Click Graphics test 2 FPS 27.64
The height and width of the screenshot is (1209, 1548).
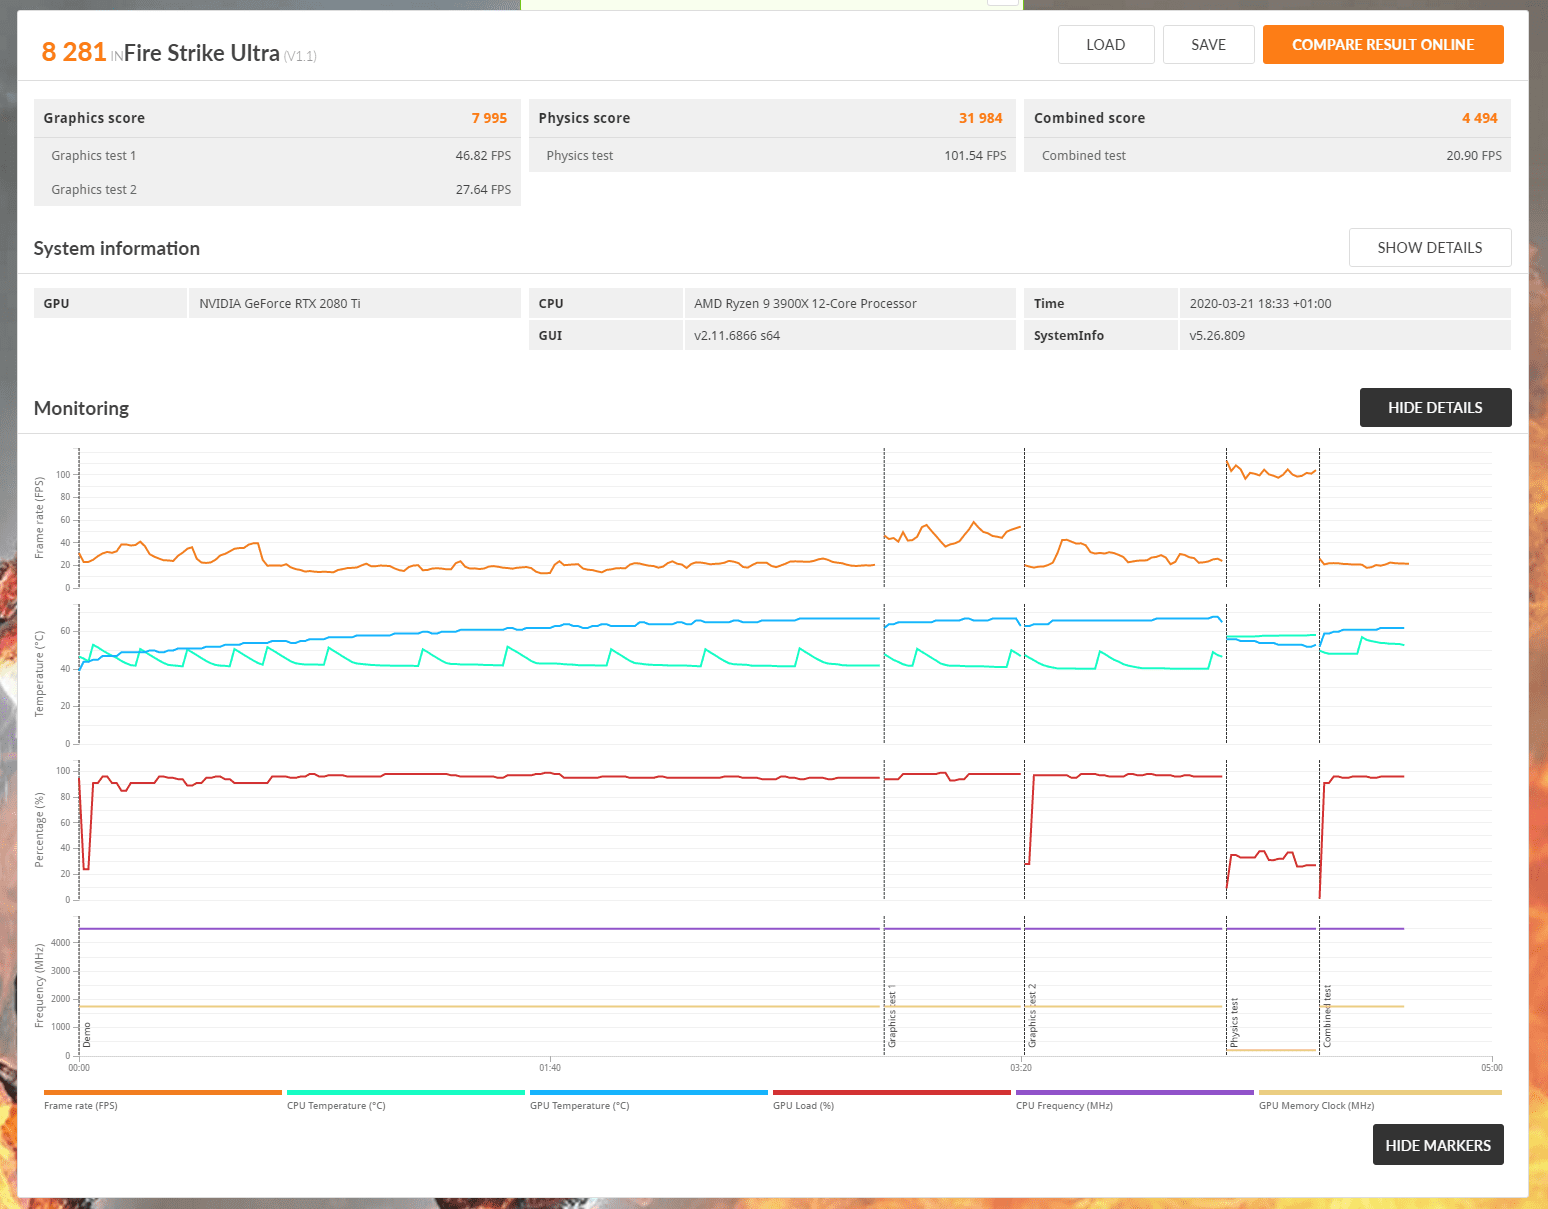tap(483, 190)
